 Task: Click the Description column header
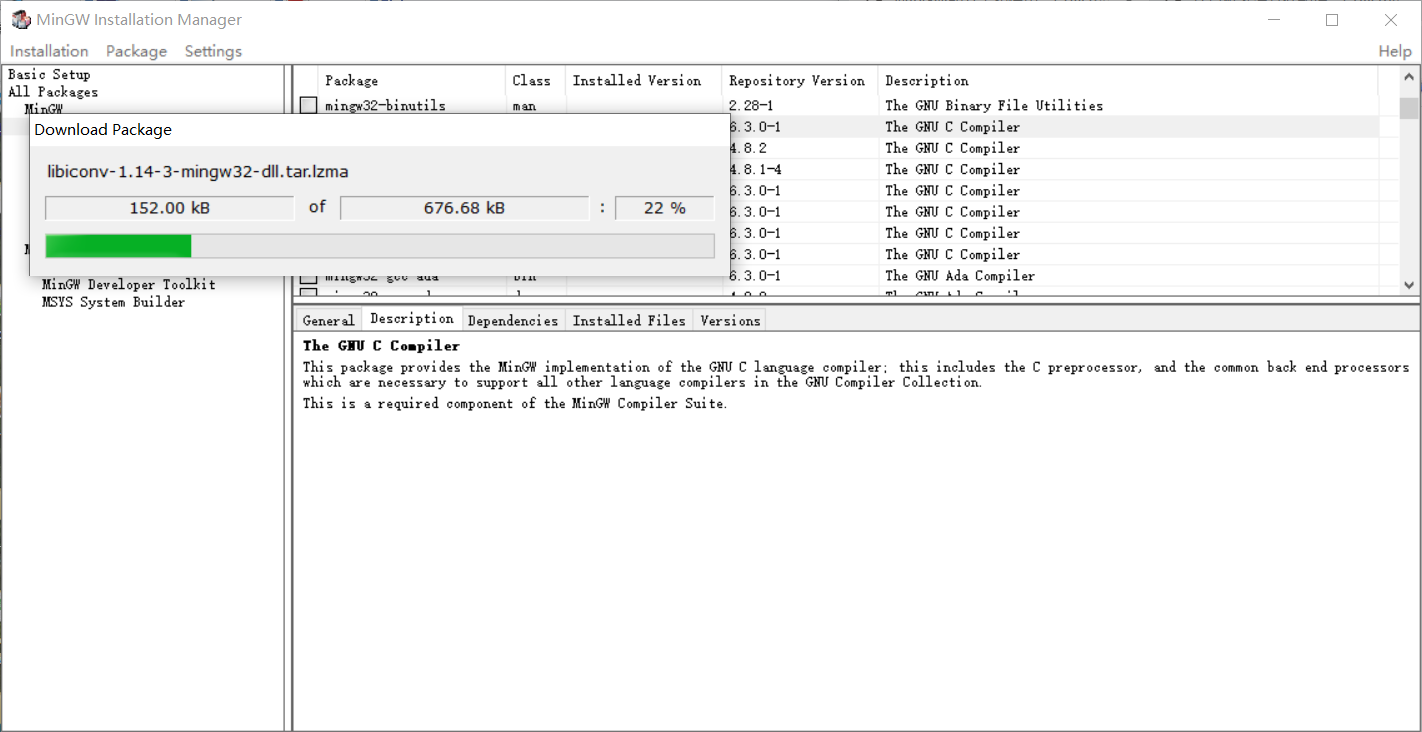tap(1128, 80)
